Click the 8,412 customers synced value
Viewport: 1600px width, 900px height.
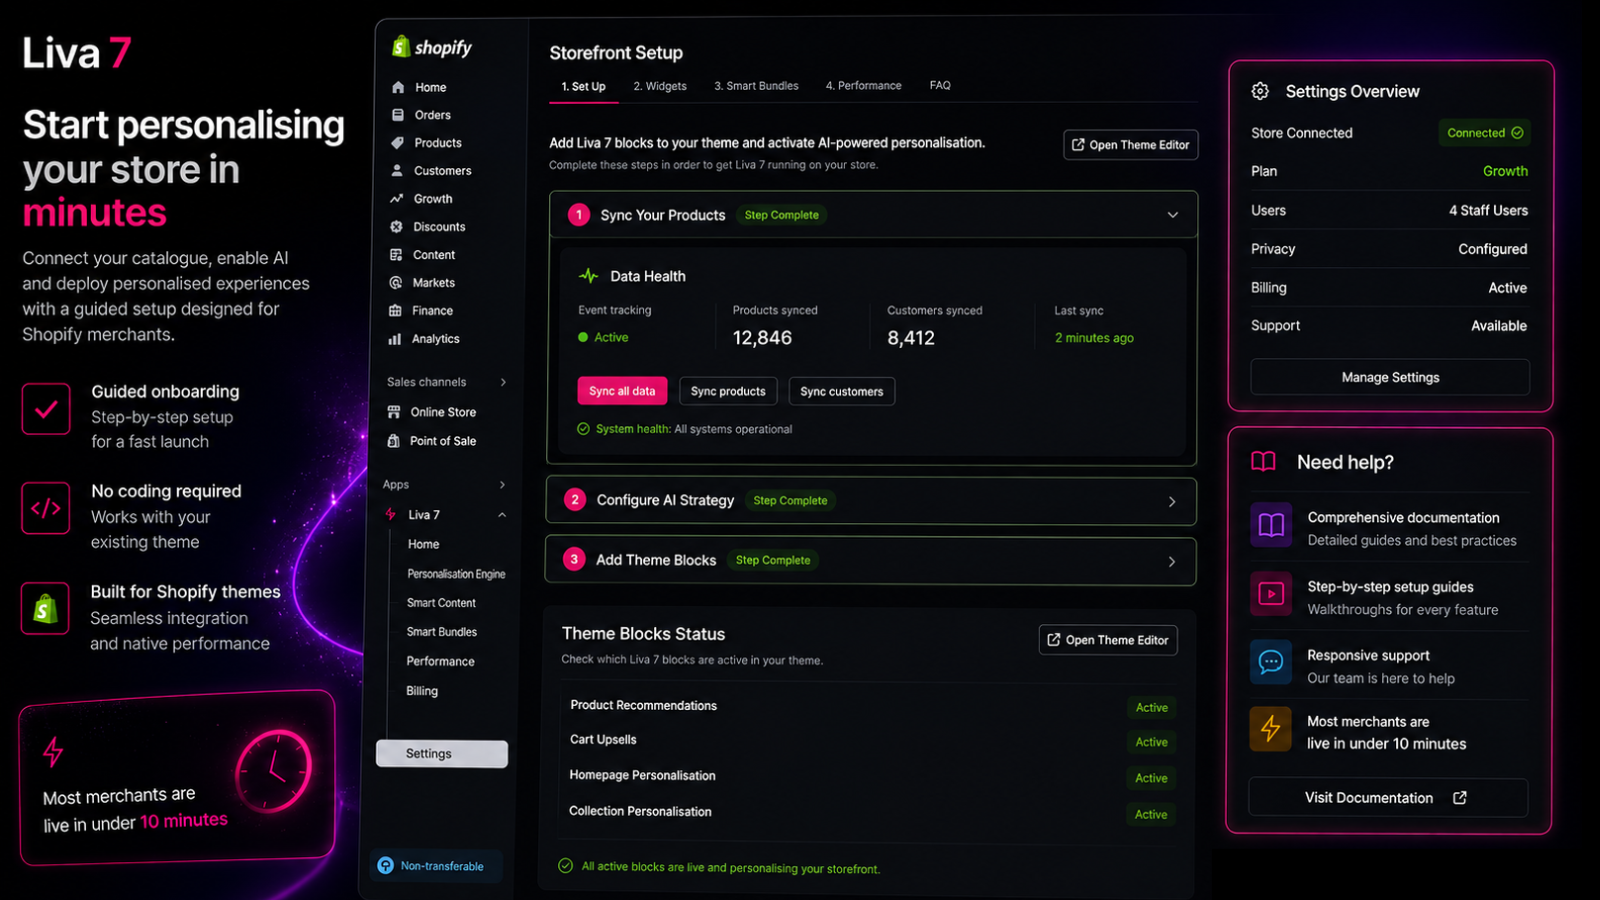click(911, 338)
